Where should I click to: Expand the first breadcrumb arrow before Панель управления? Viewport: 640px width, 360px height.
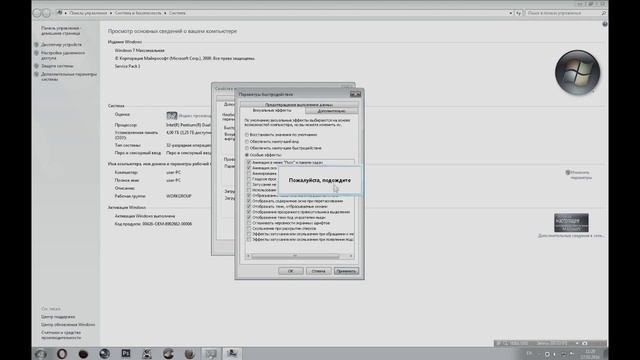66,13
